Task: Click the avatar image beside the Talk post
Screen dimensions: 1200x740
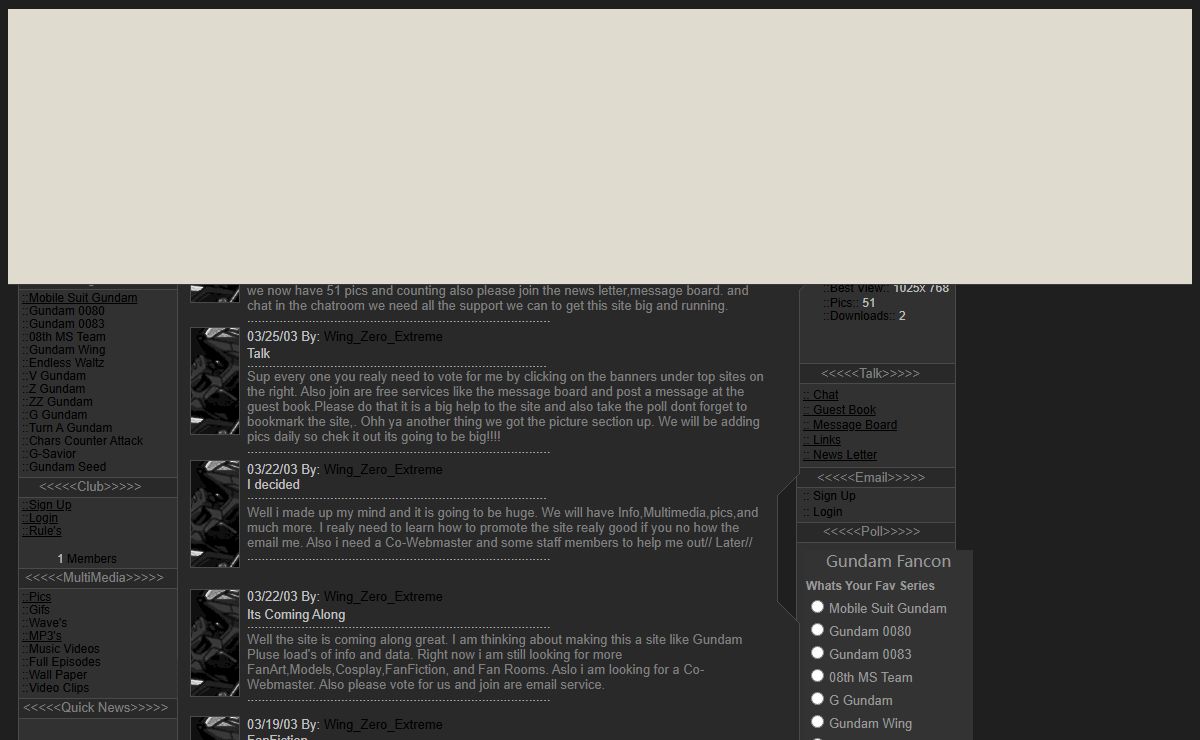Action: [x=215, y=381]
